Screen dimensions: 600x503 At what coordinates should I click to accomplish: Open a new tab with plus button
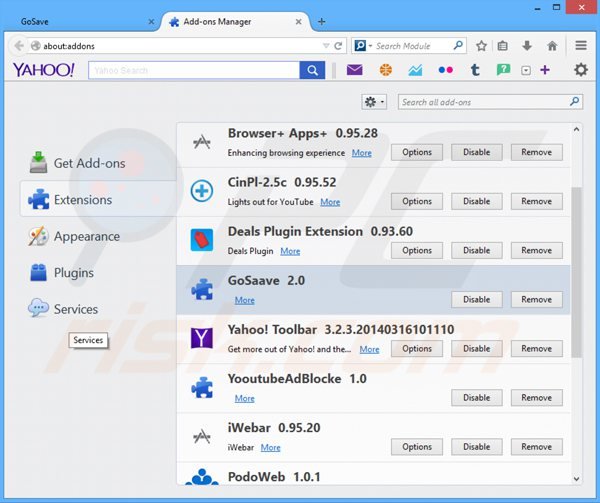pos(321,22)
